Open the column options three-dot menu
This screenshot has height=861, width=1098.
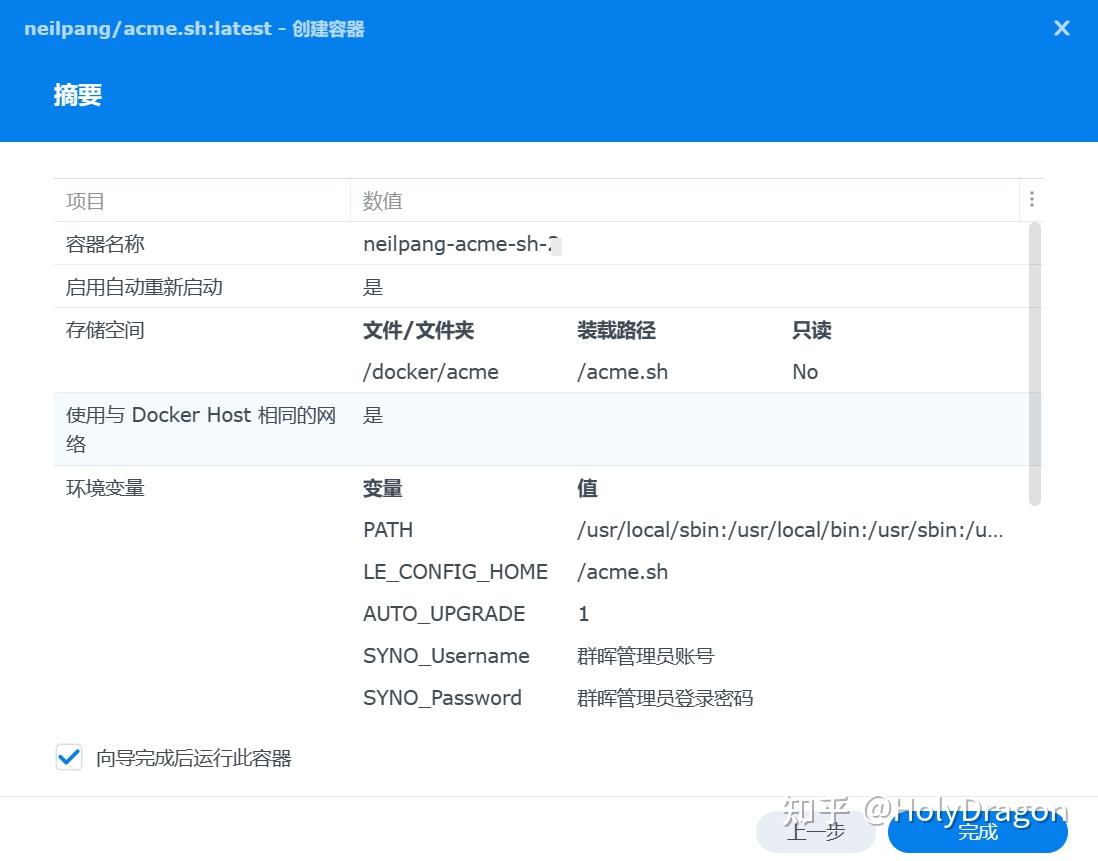(x=1032, y=199)
